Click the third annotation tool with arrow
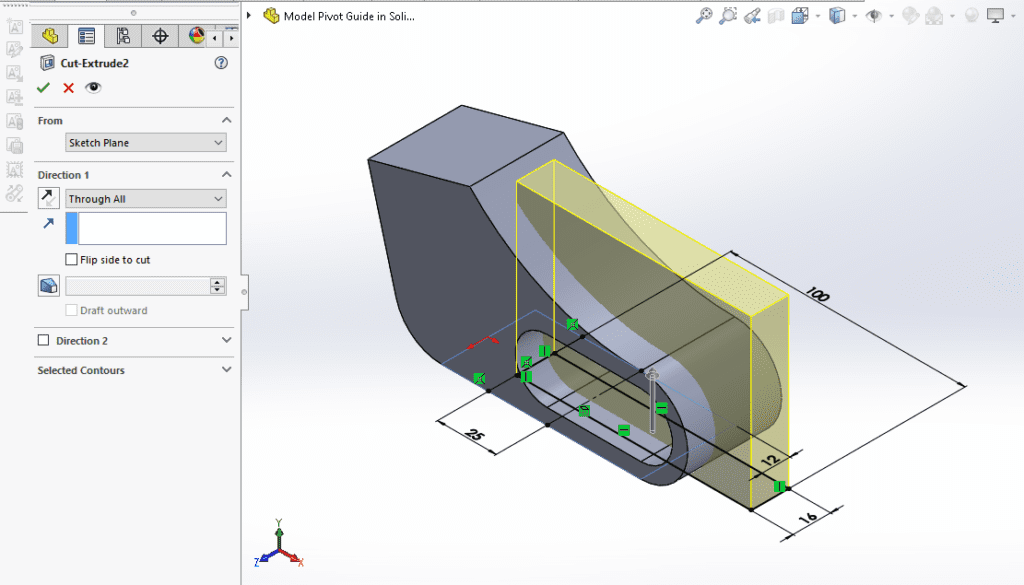Image resolution: width=1024 pixels, height=585 pixels. coord(14,73)
